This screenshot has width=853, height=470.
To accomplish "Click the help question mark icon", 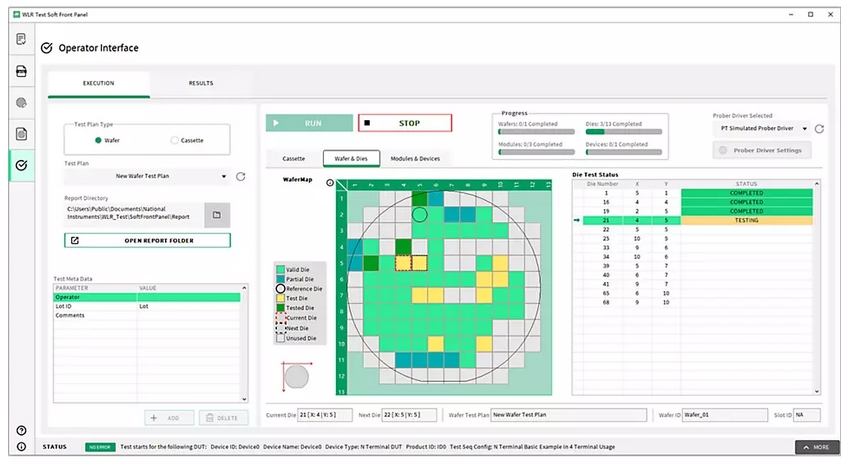I will pos(21,430).
